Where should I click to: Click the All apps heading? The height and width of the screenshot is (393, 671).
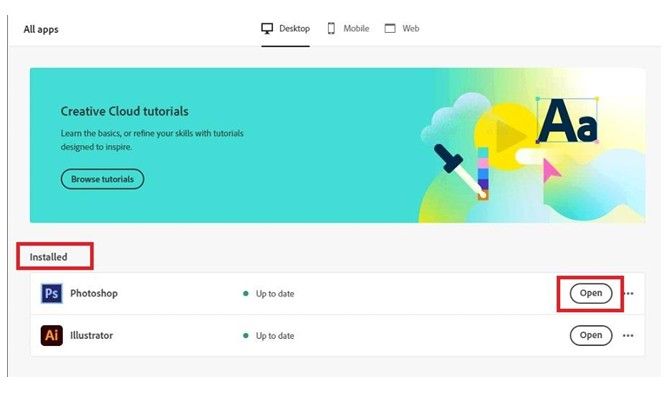tap(41, 30)
